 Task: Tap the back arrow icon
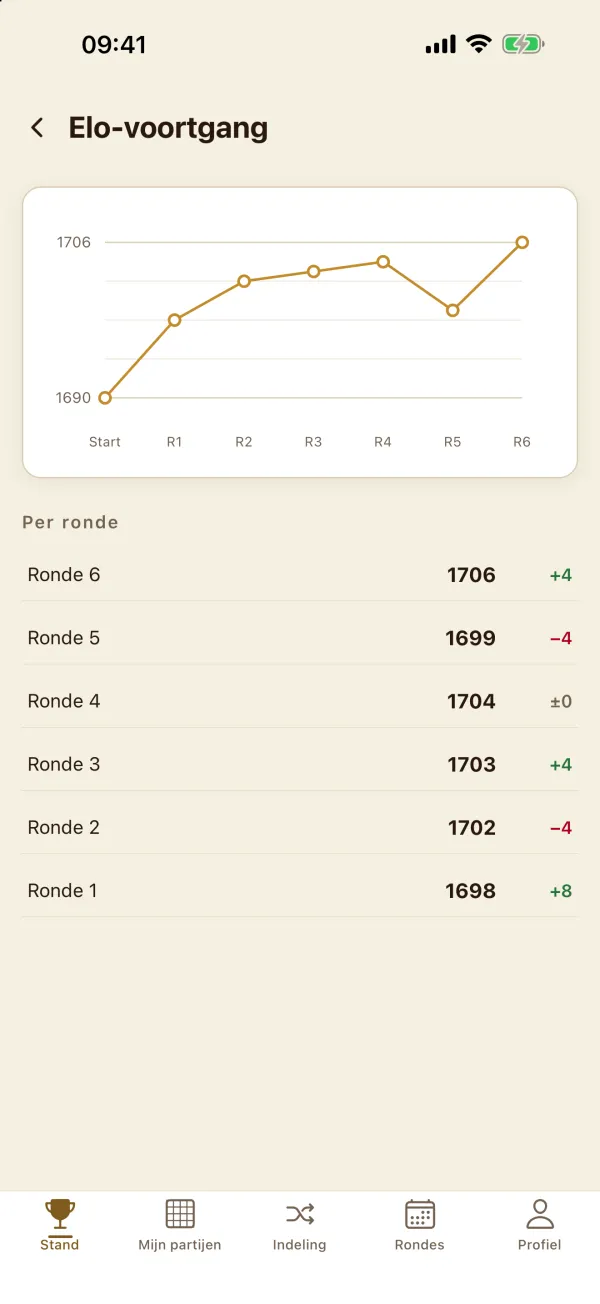[37, 128]
